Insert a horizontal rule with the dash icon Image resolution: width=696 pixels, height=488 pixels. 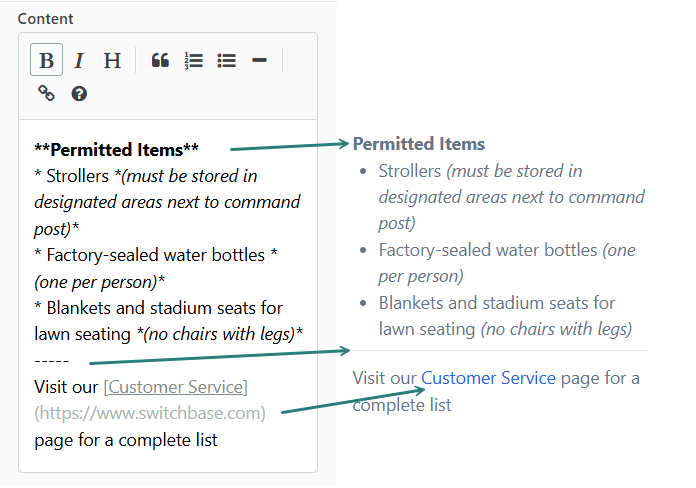point(259,60)
